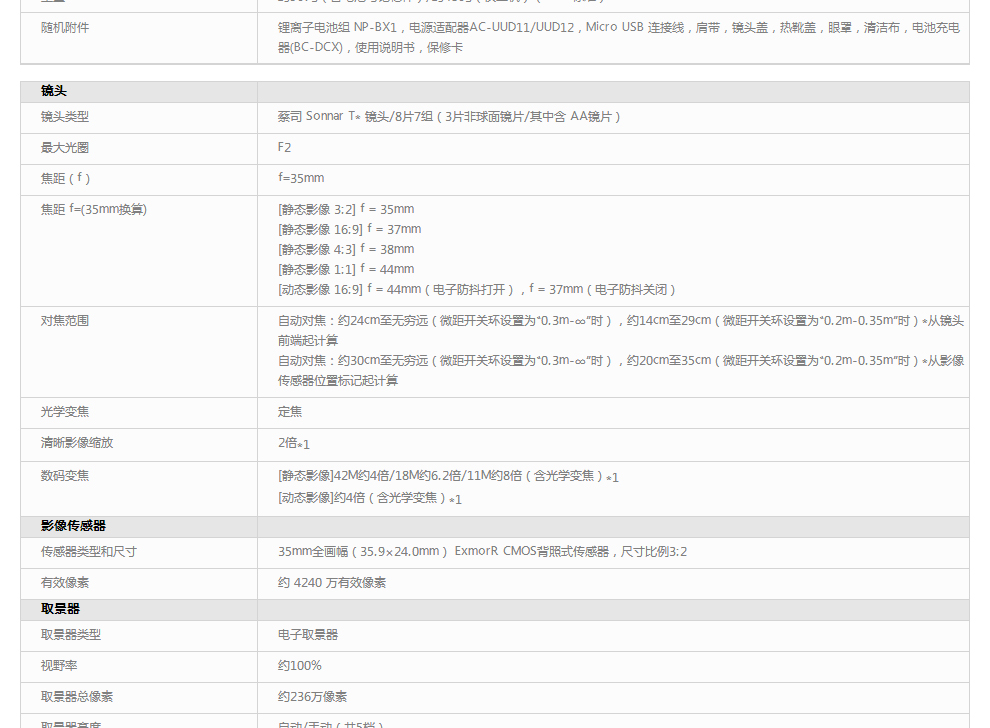Click the 数码变焦 row label

click(65, 476)
